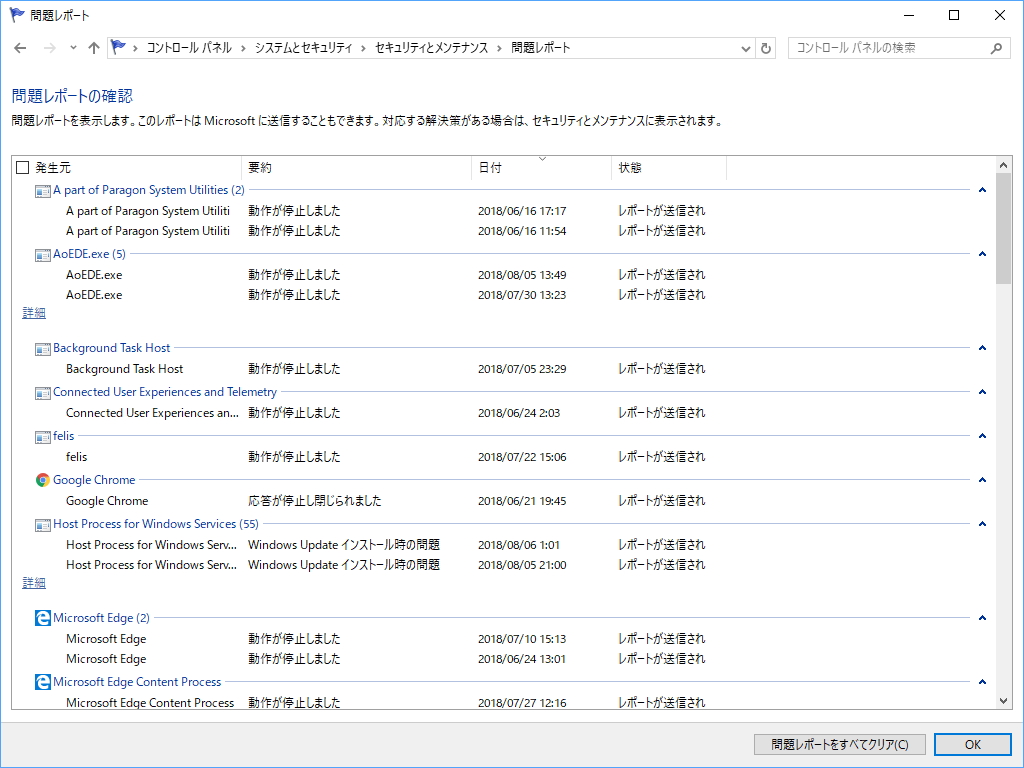The image size is (1024, 768).
Task: Collapse the Background Task Host group
Action: click(982, 348)
